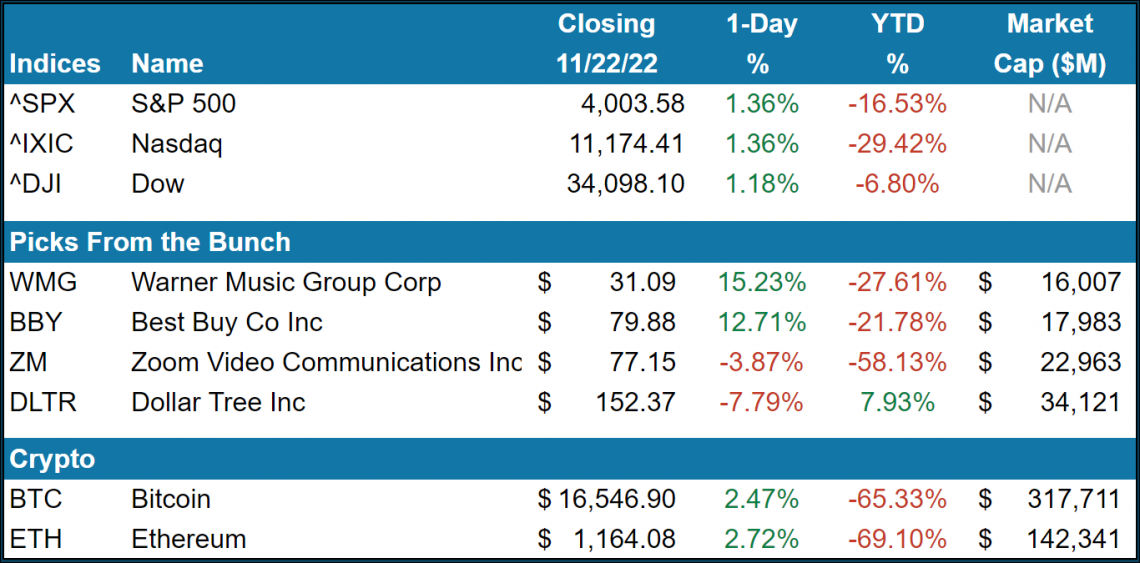
Task: Select the Crypto section header
Action: [52, 459]
